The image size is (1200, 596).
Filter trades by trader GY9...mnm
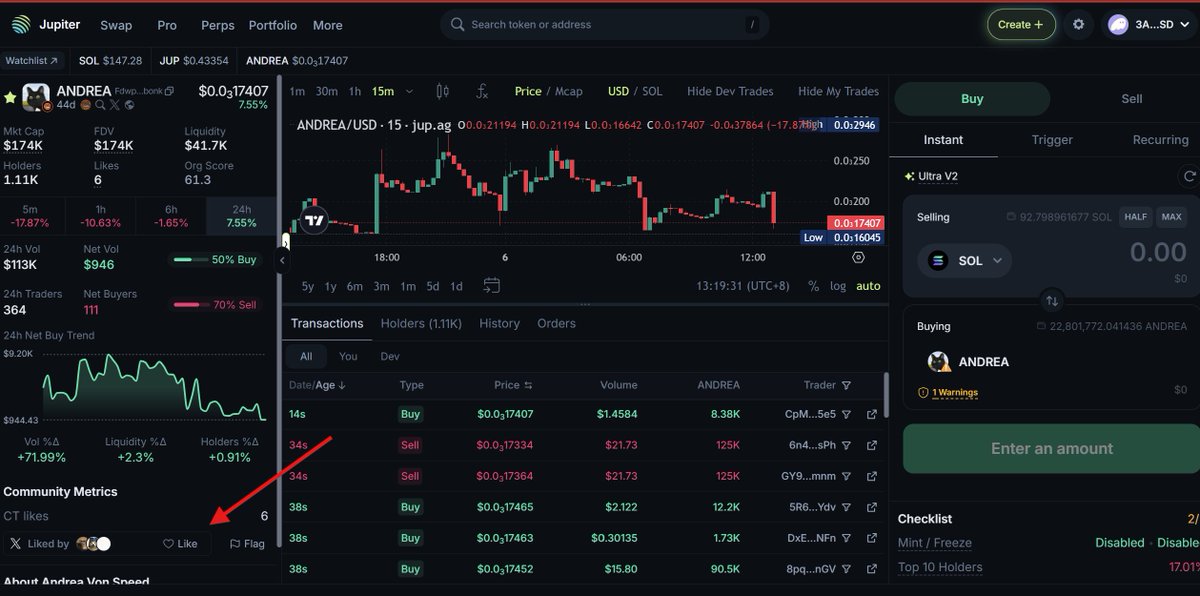tap(846, 476)
